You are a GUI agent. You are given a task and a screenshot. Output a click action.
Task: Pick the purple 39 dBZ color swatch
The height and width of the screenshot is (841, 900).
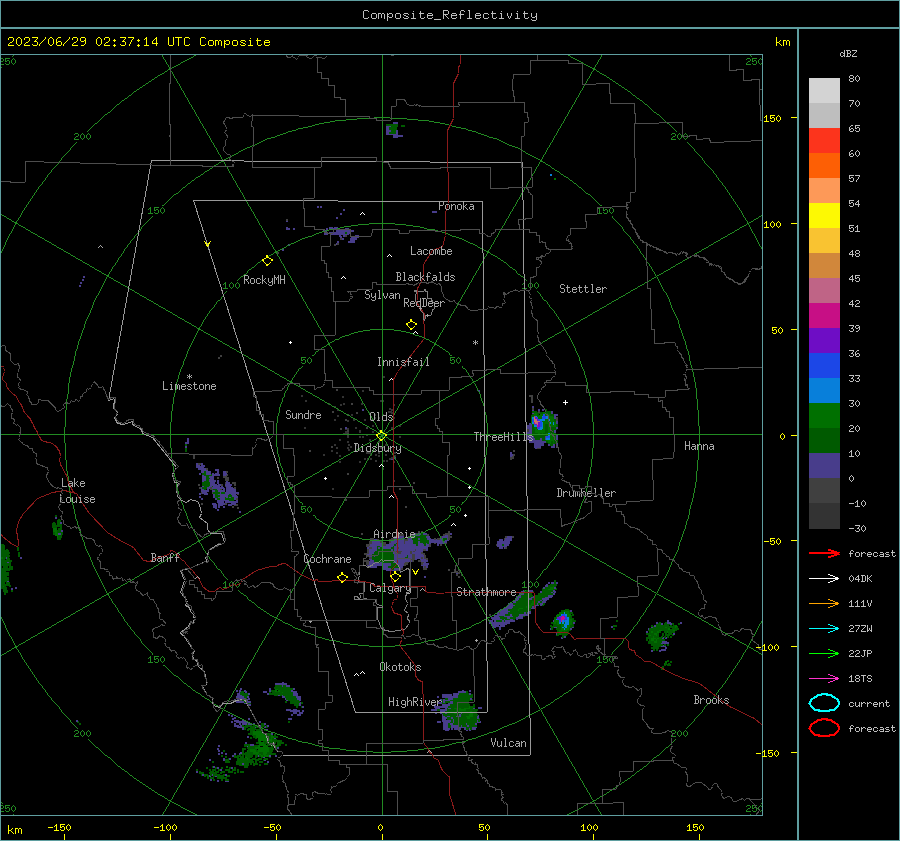click(x=824, y=340)
